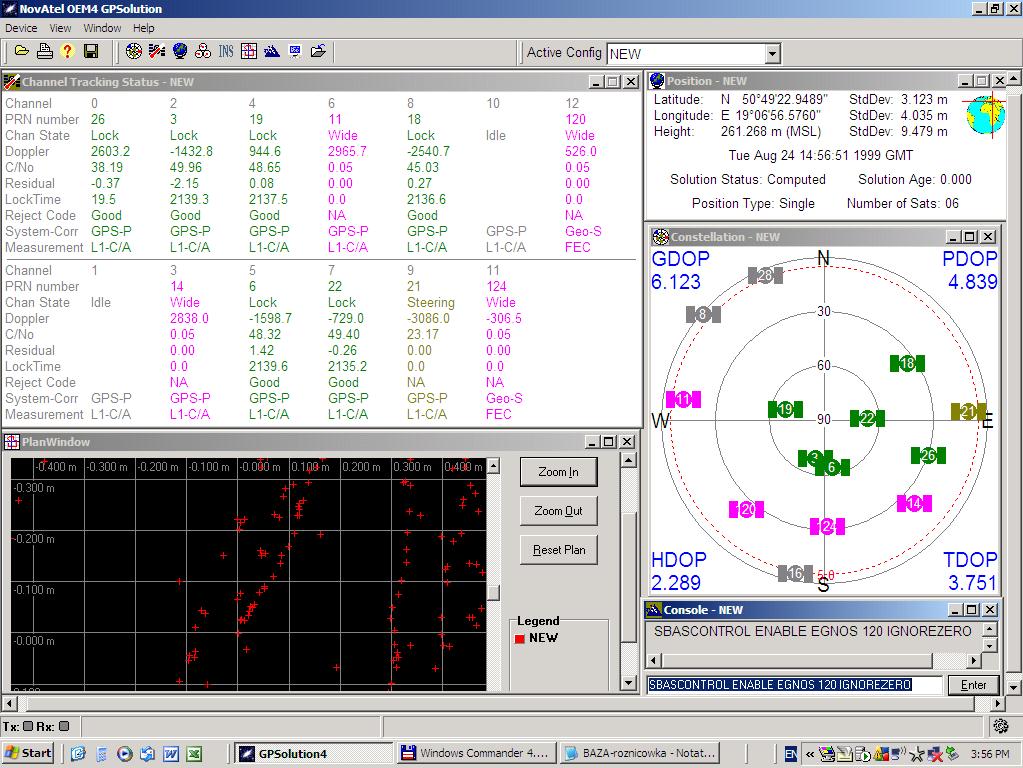
Task: Open the INS window from the toolbar
Action: click(x=226, y=52)
